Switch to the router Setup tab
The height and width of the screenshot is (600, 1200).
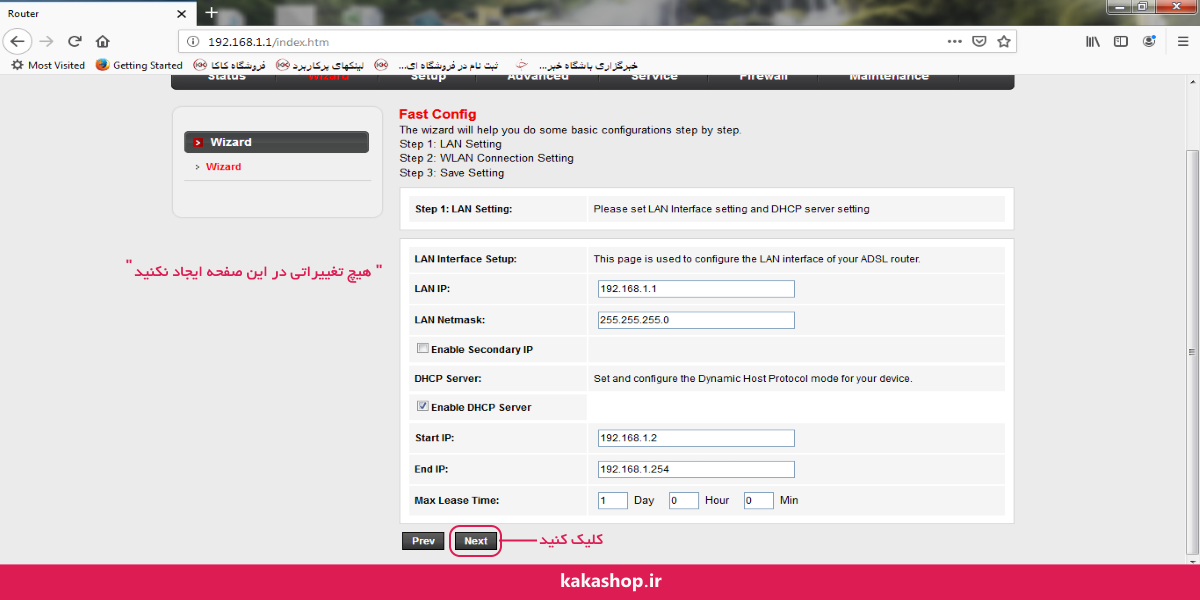point(428,77)
